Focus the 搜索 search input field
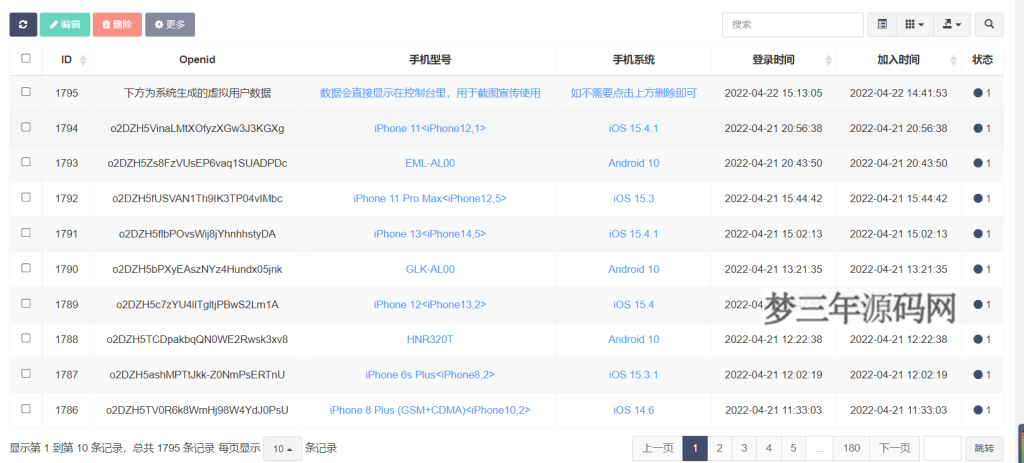The width and height of the screenshot is (1024, 463). (x=793, y=24)
